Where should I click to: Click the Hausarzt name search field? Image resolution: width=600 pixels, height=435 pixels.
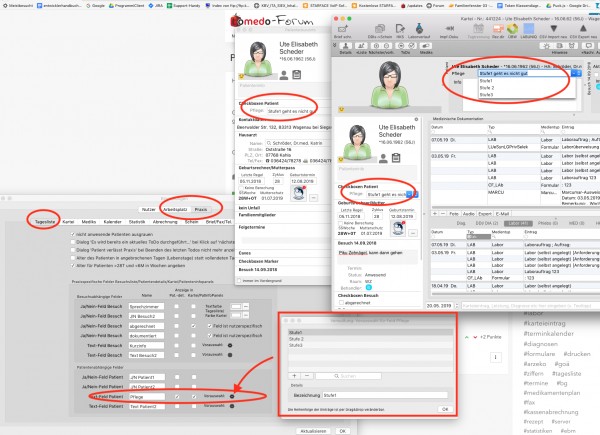pos(297,143)
